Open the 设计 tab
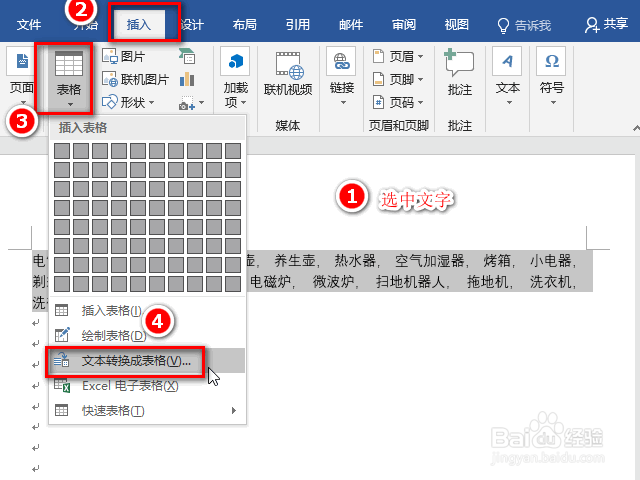Image resolution: width=640 pixels, height=480 pixels. click(192, 25)
